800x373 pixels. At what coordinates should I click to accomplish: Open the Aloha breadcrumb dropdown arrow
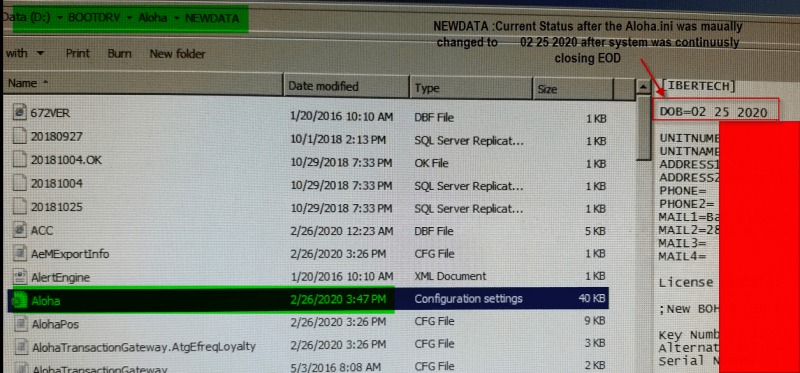pos(176,18)
